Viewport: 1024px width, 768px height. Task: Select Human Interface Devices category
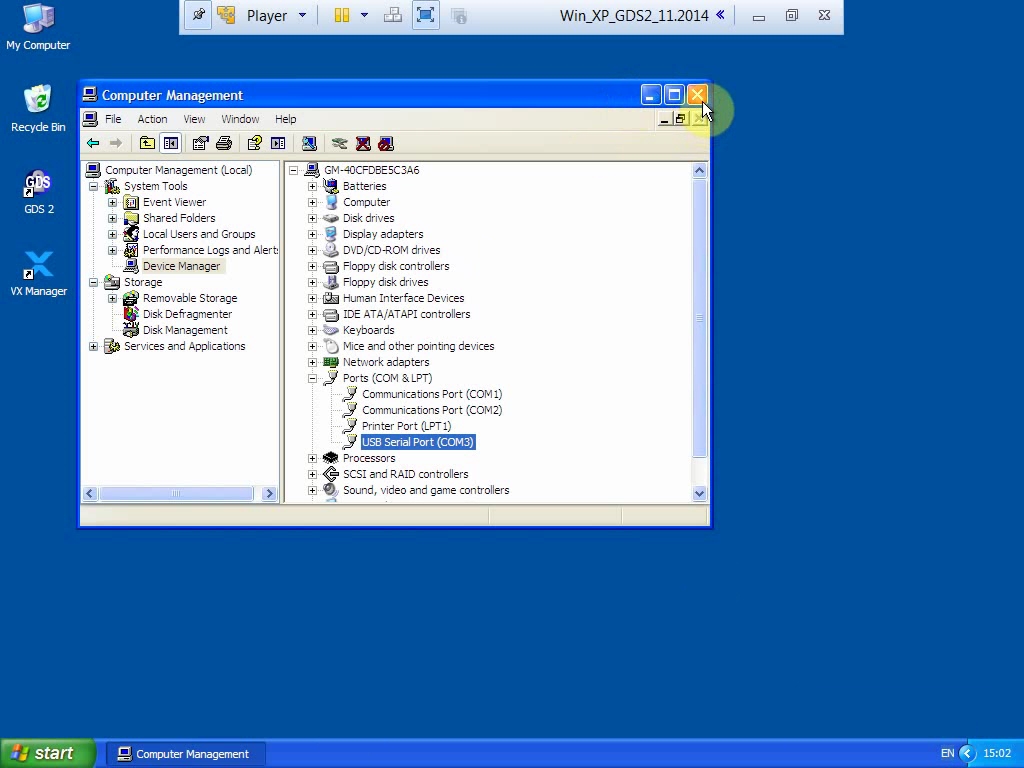click(404, 298)
